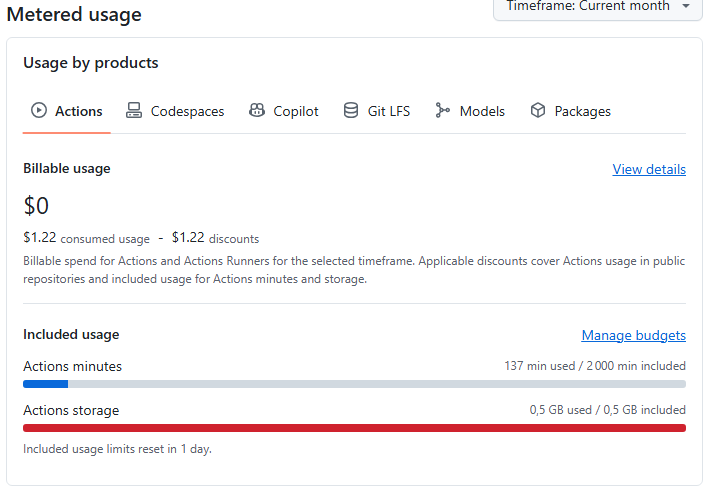
Task: Click the Timeframe dropdown caret arrow
Action: [x=686, y=6]
